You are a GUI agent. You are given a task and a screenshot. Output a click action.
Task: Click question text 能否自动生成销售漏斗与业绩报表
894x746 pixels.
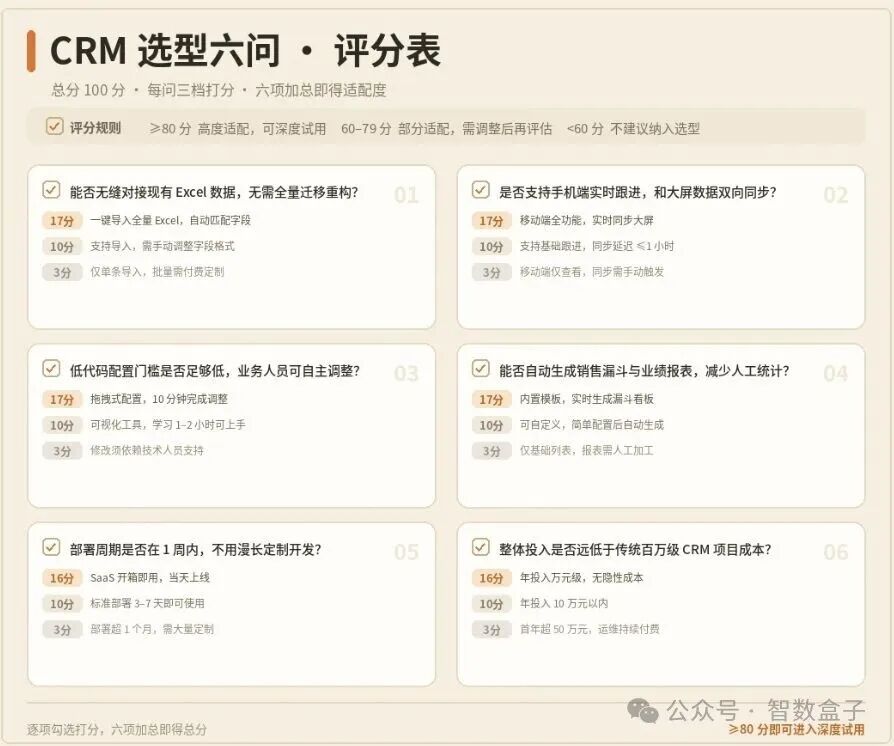click(x=644, y=371)
